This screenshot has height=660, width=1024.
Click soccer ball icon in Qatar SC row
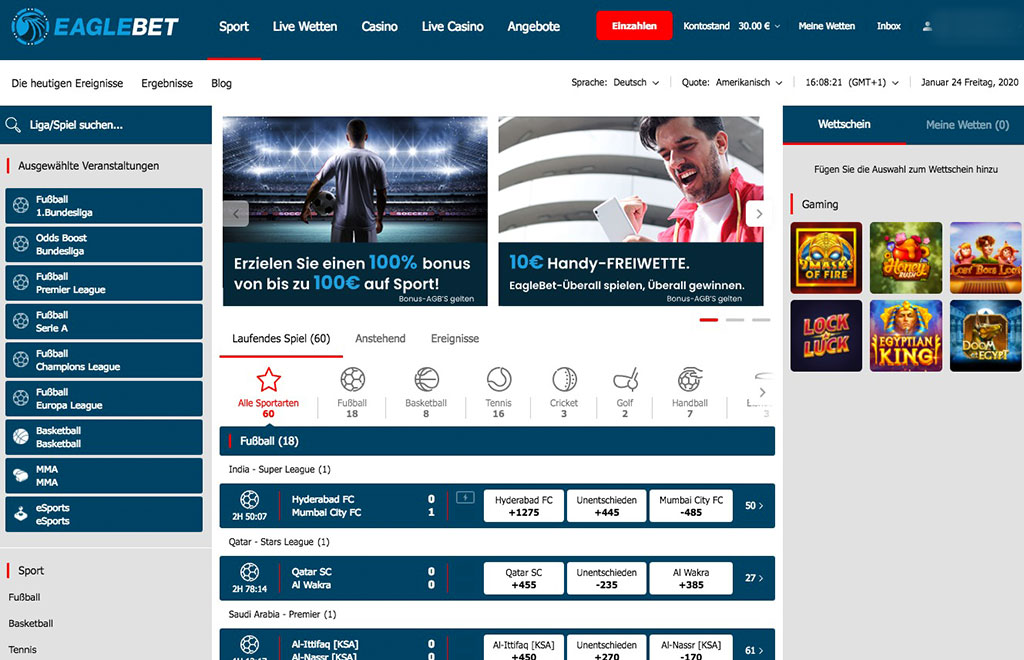[249, 572]
